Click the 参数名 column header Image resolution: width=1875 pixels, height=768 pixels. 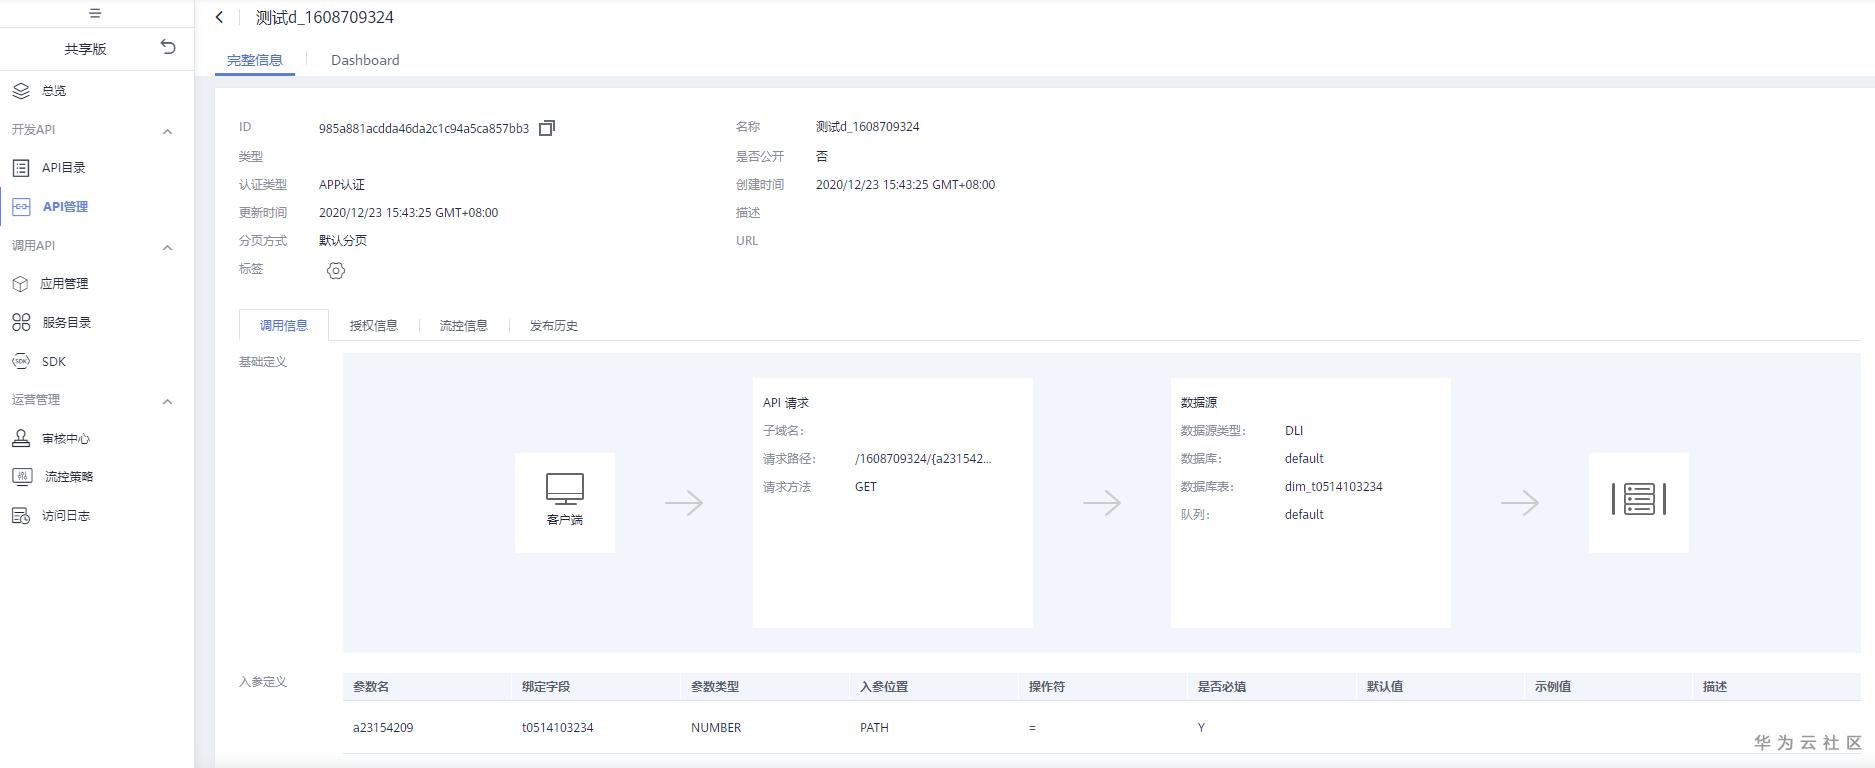(x=371, y=687)
